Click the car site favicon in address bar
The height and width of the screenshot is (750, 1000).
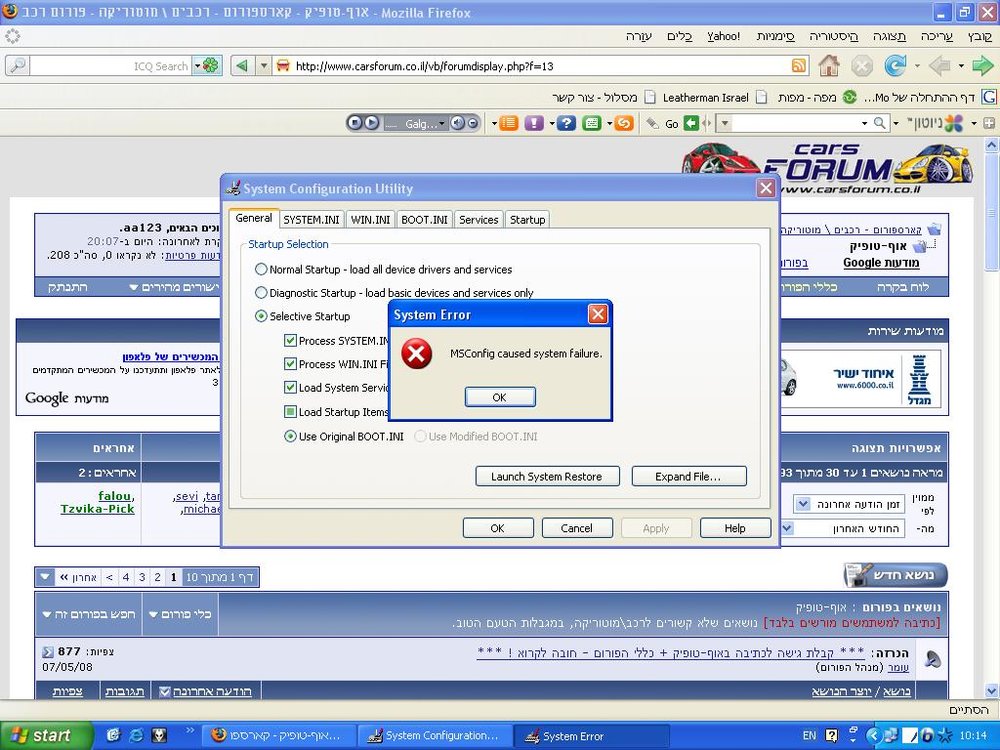(283, 66)
